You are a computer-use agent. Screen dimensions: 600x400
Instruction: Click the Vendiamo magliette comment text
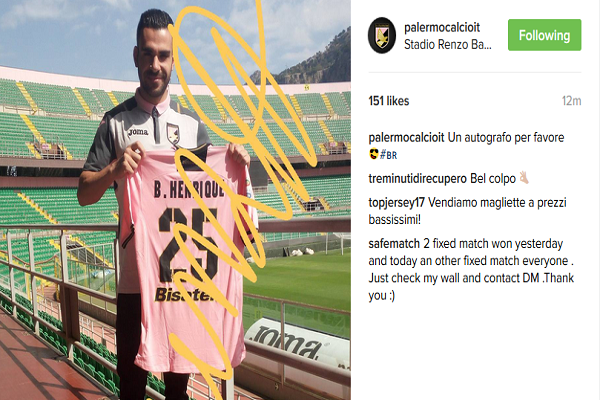coord(468,211)
